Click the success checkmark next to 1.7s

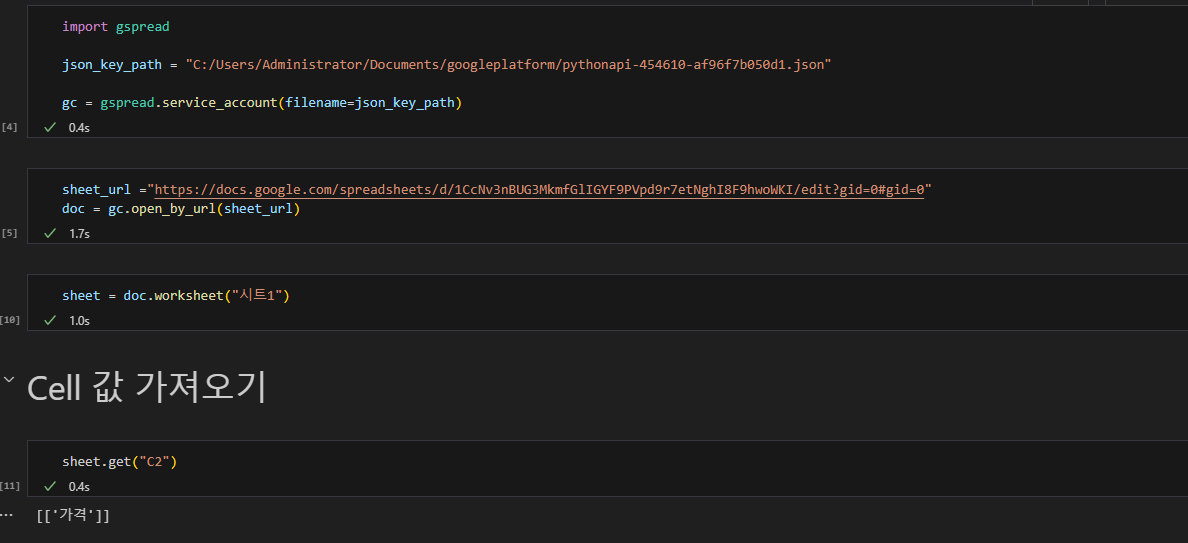(51, 233)
